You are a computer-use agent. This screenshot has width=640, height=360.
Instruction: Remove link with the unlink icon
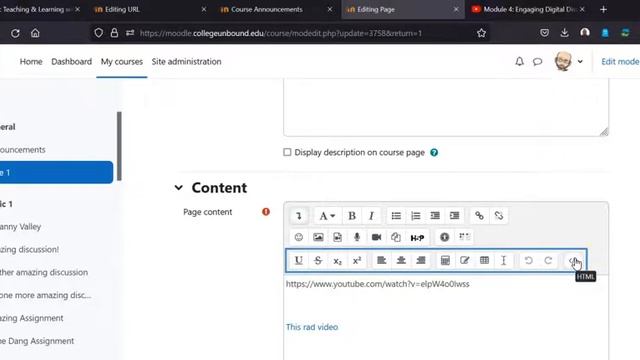(x=499, y=216)
